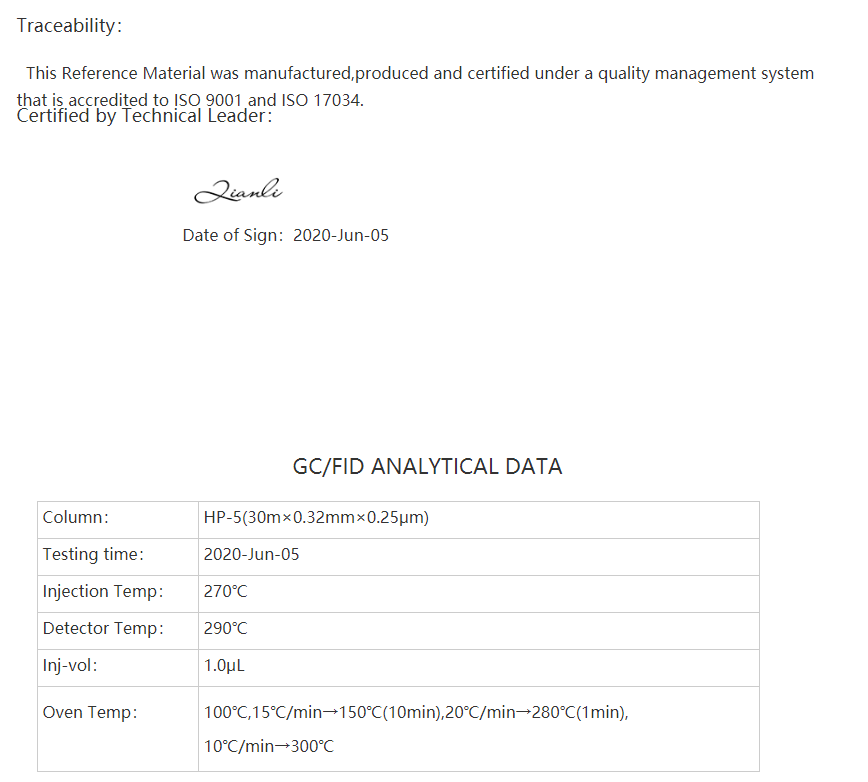
Task: Select the injection volume value '1.0μL'
Action: [x=224, y=665]
